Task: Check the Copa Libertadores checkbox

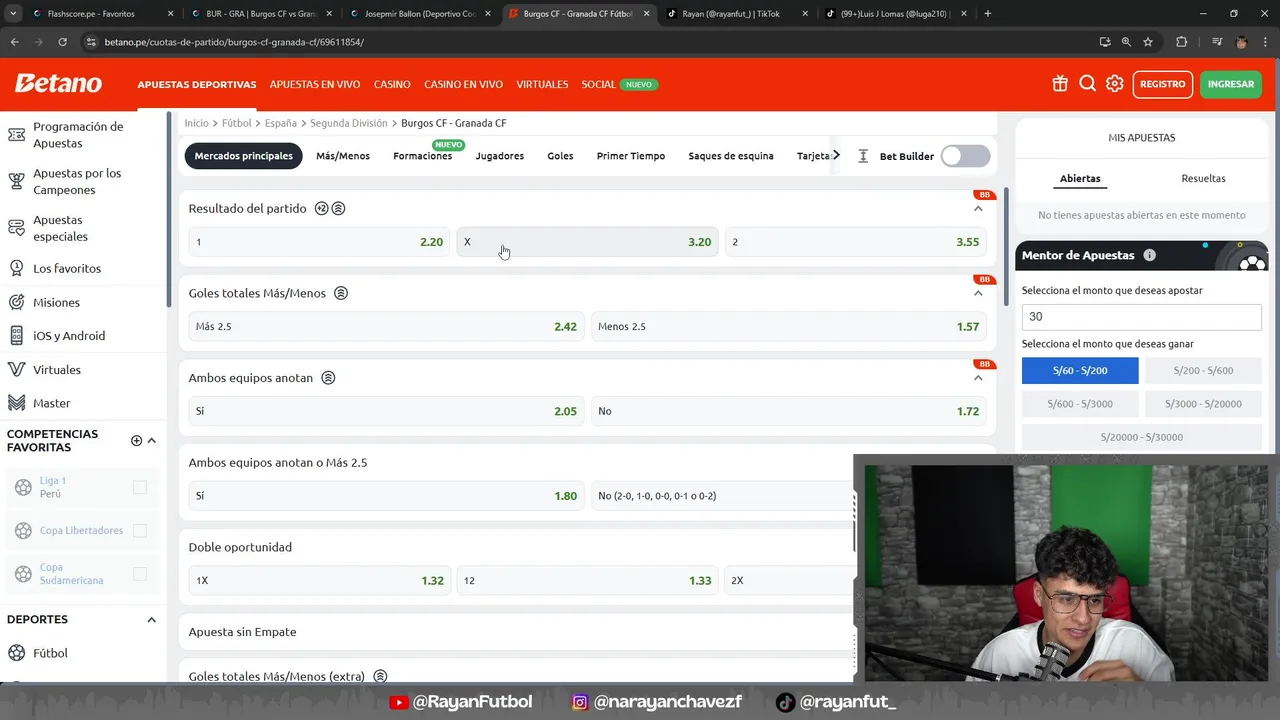Action: pos(140,530)
